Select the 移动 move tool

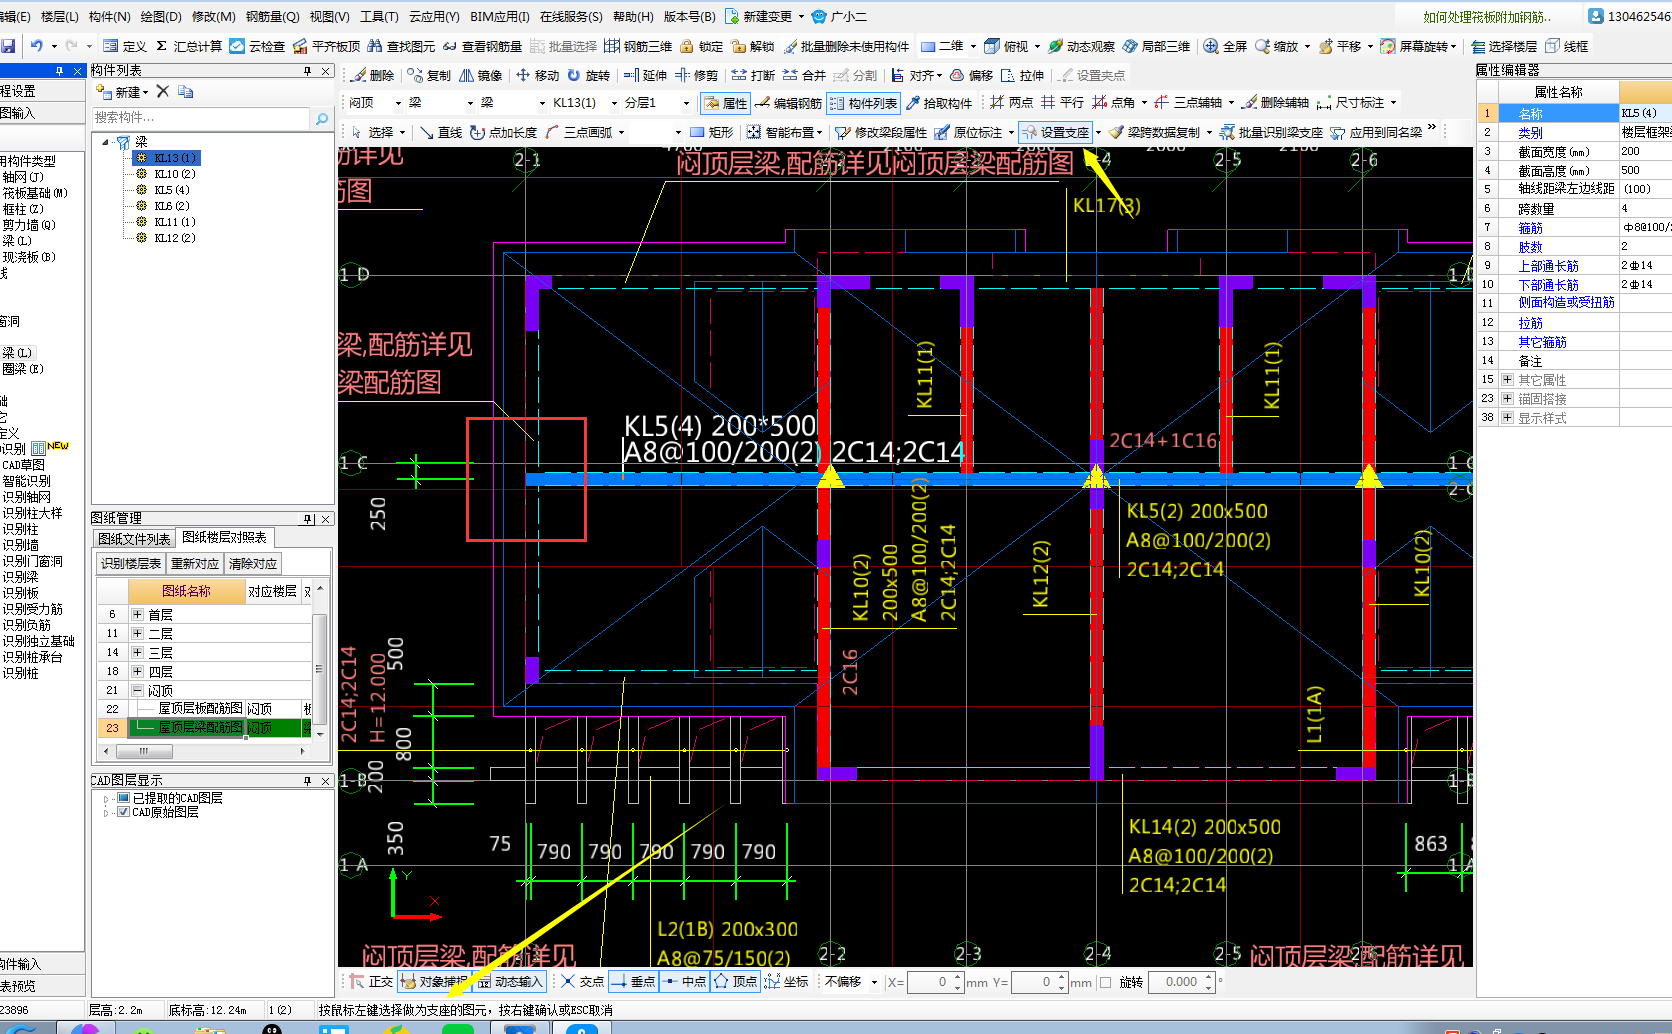point(538,75)
